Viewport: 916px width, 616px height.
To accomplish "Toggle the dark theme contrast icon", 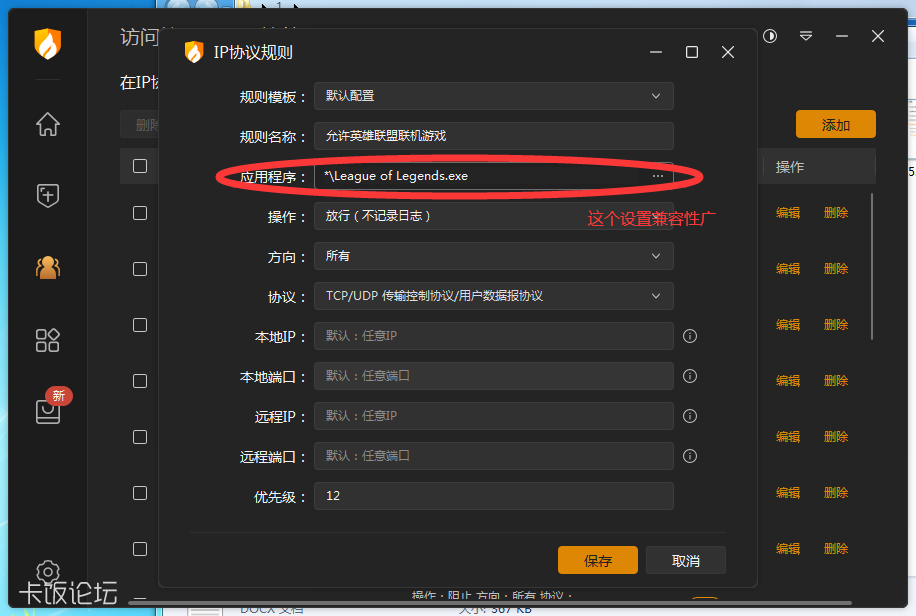I will [769, 36].
